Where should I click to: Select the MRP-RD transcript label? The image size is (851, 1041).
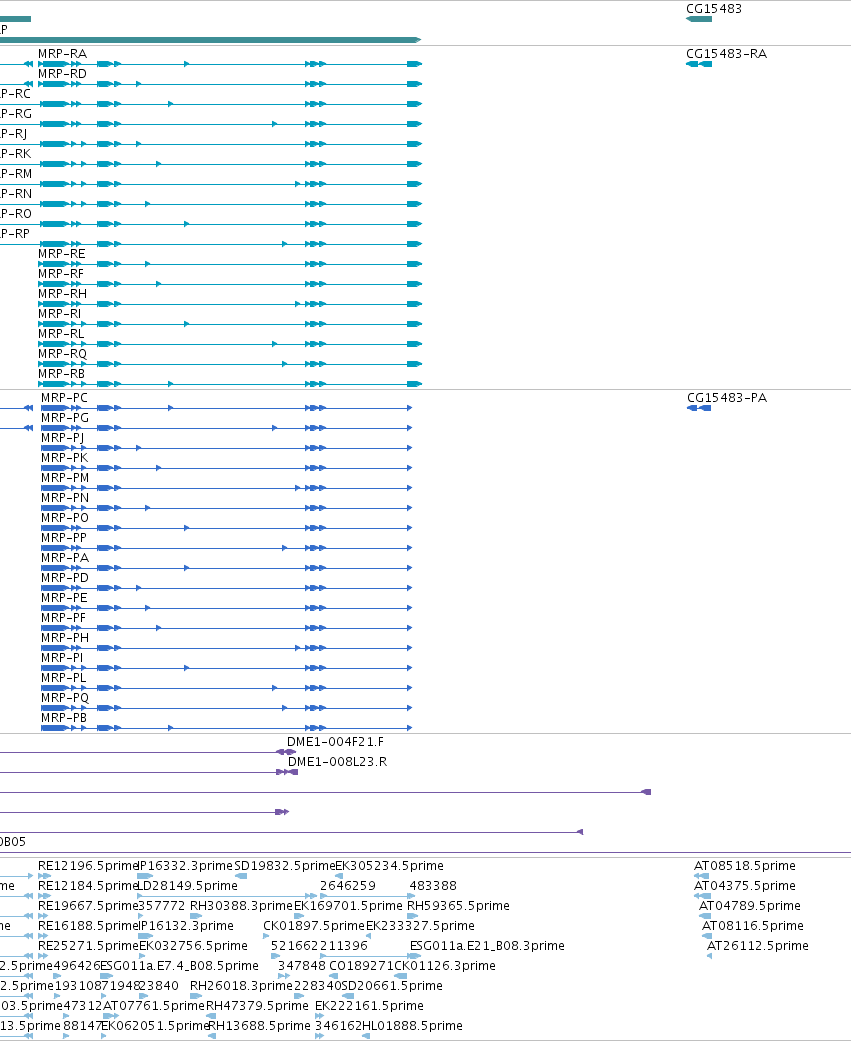click(62, 74)
